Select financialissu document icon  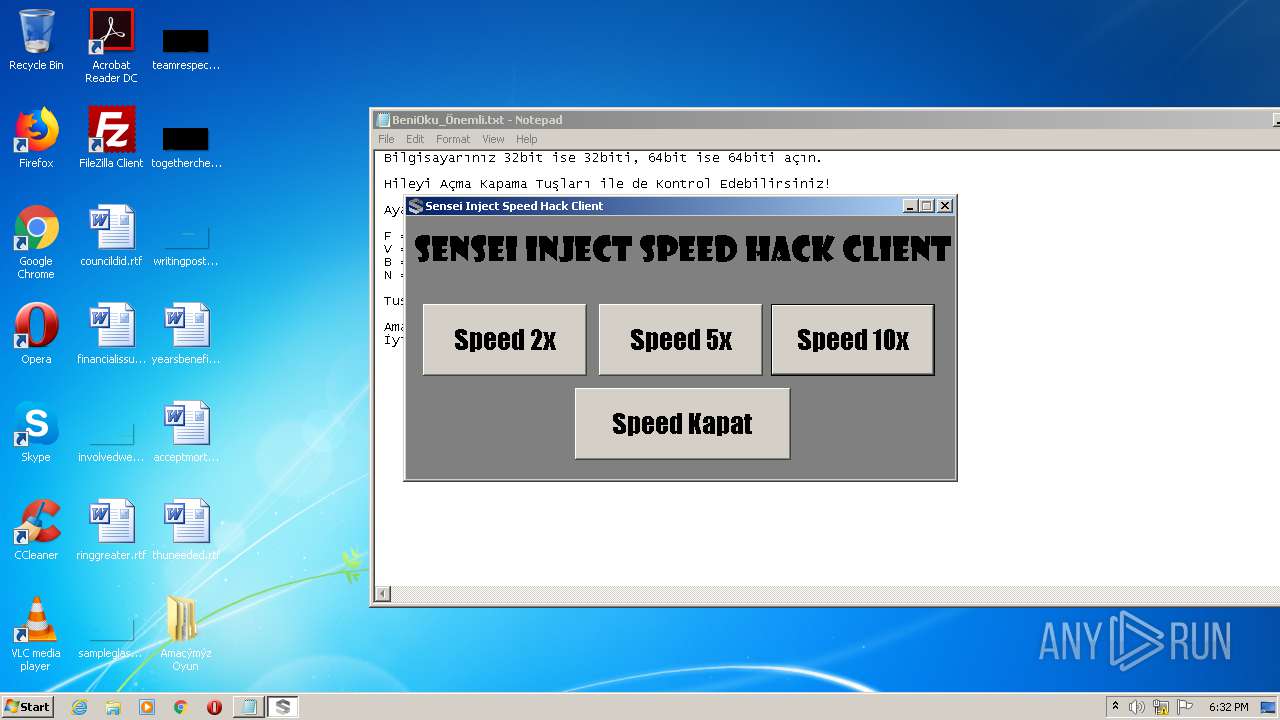111,334
